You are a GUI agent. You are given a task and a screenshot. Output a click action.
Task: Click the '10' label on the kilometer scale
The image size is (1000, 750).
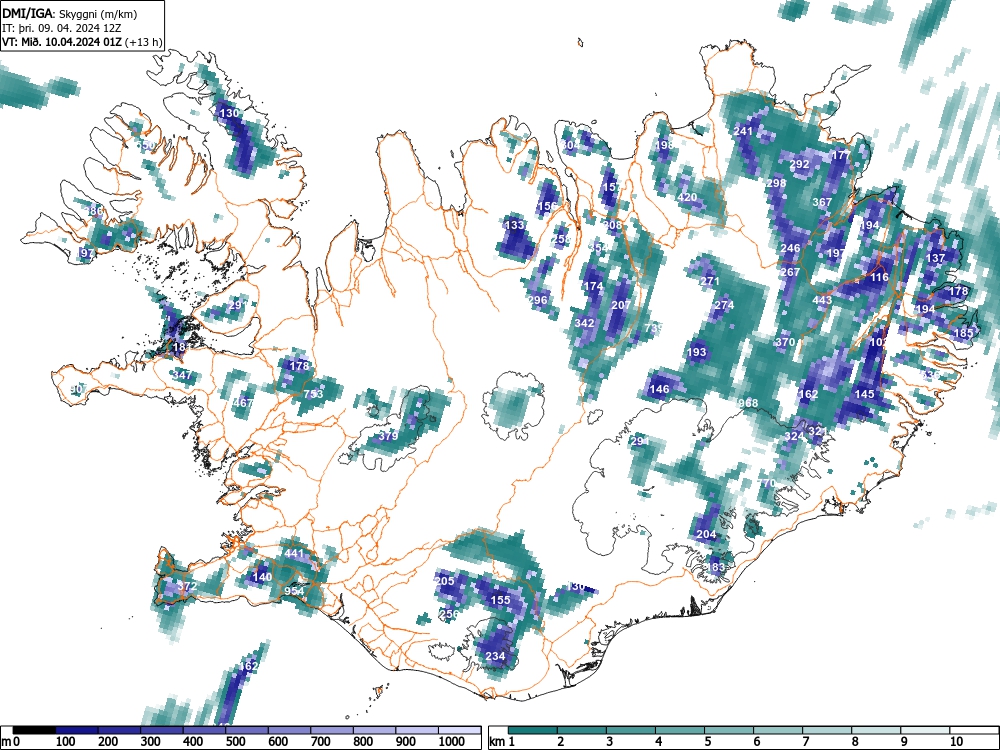(x=955, y=742)
